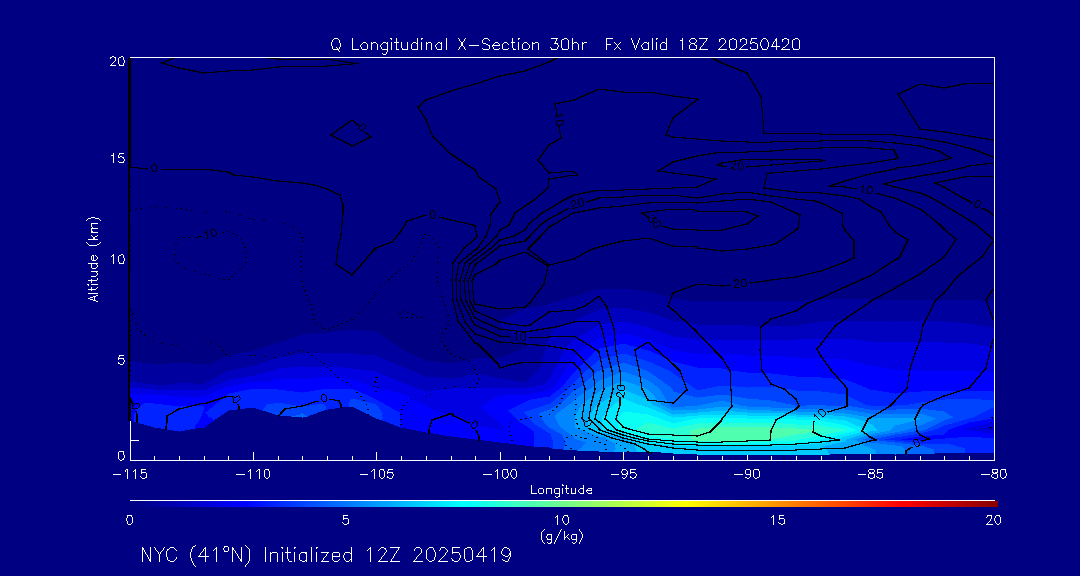The image size is (1080, 576).
Task: Select the -85 longitude tick label
Action: (x=871, y=475)
